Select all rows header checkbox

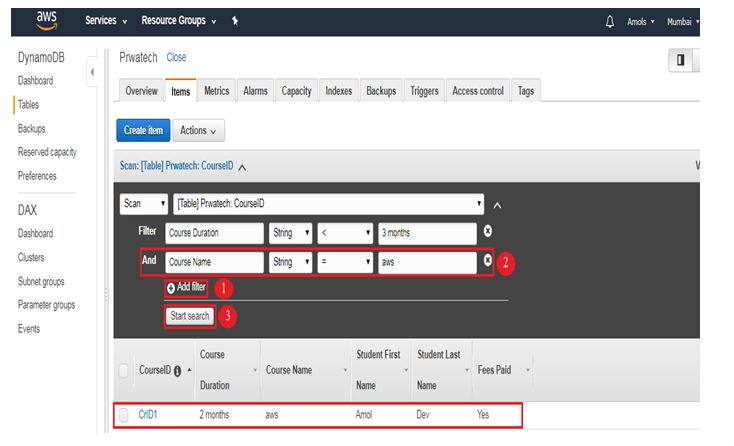coord(124,371)
